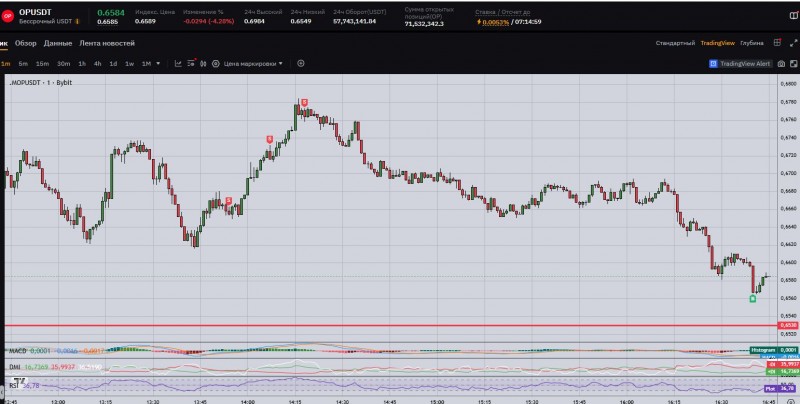This screenshot has height=404, width=800.
Task: Expand the timeframe dropdown after 1M
Action: [x=160, y=63]
